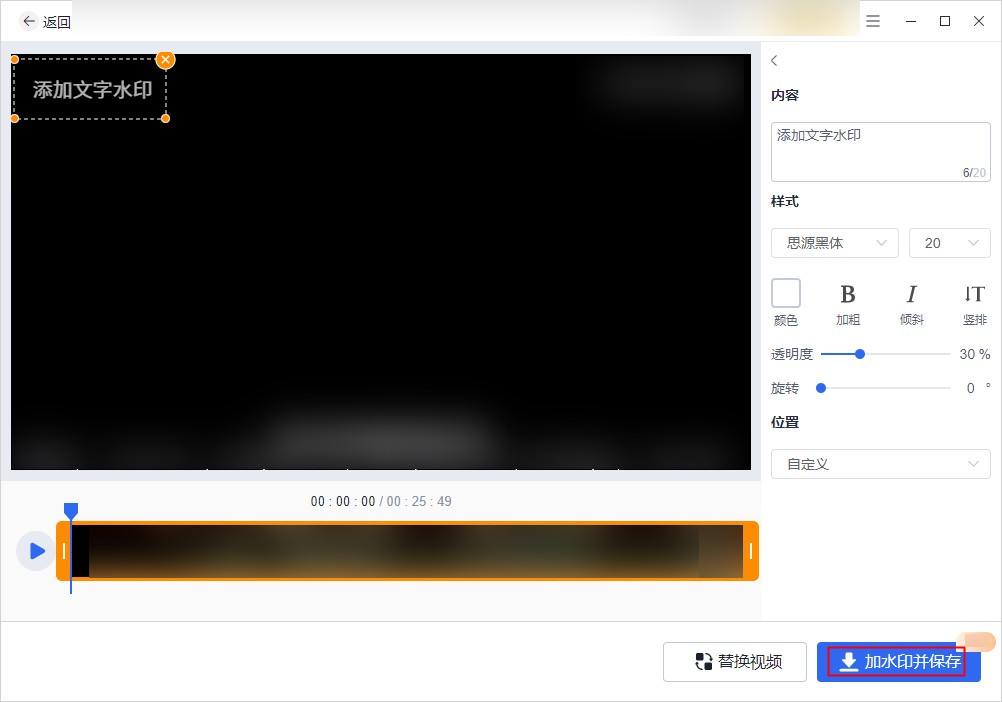
Task: Open the 思源黑体 font dropdown
Action: (x=834, y=243)
